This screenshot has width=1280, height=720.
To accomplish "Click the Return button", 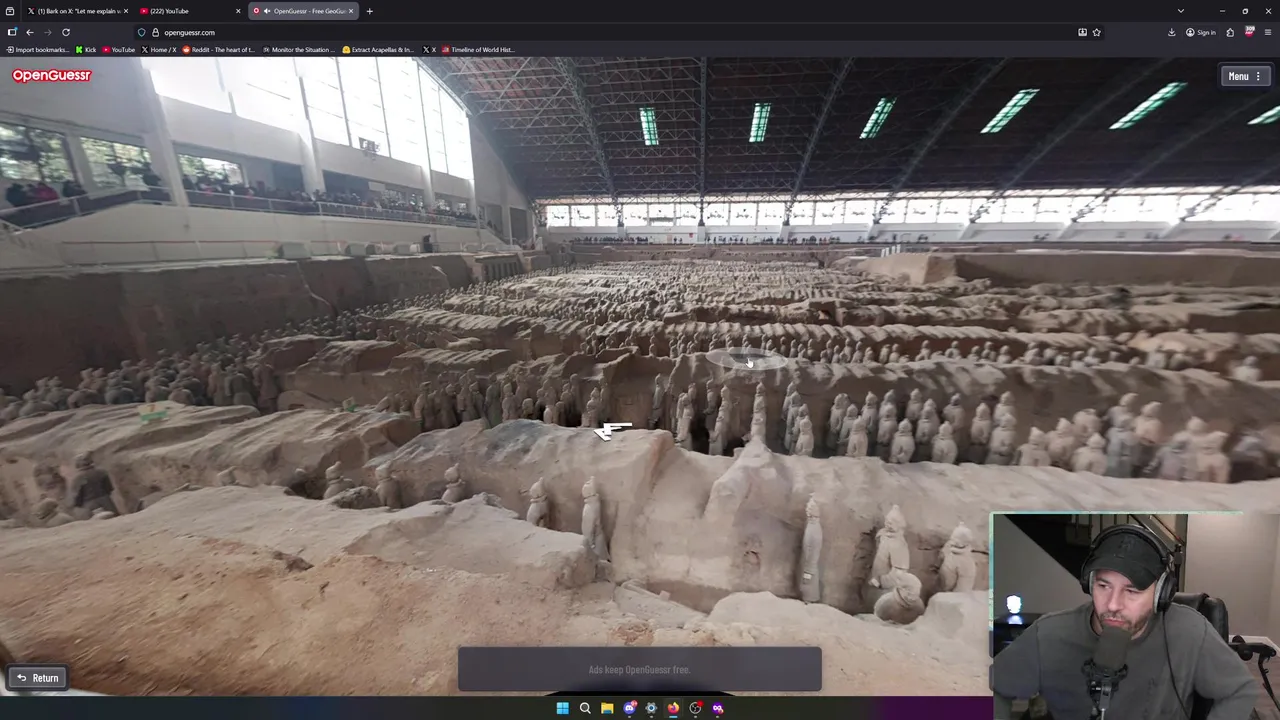I will (38, 678).
